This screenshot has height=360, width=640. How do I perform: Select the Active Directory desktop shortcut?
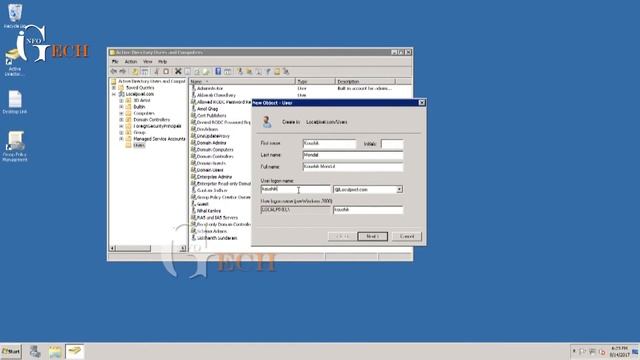[x=14, y=63]
